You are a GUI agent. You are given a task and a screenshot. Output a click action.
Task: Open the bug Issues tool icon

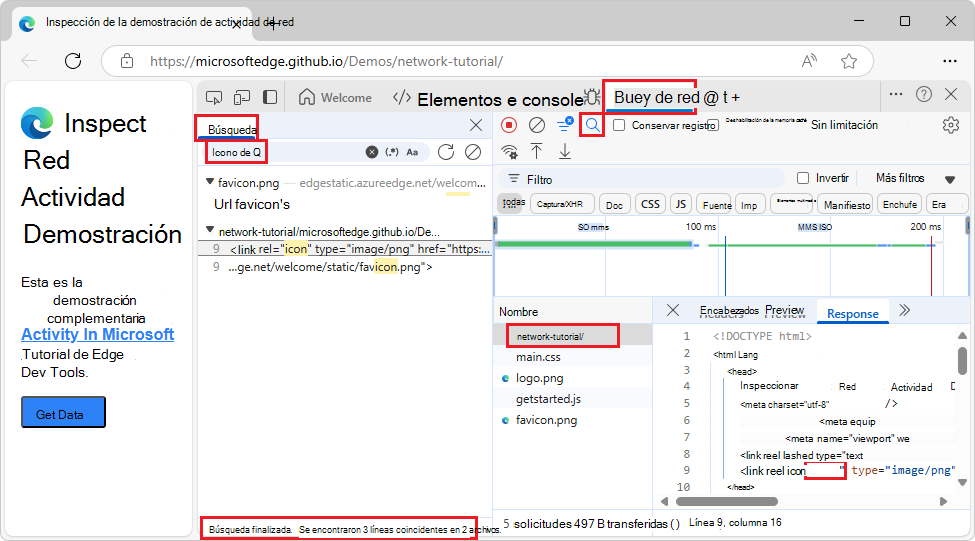tap(591, 98)
